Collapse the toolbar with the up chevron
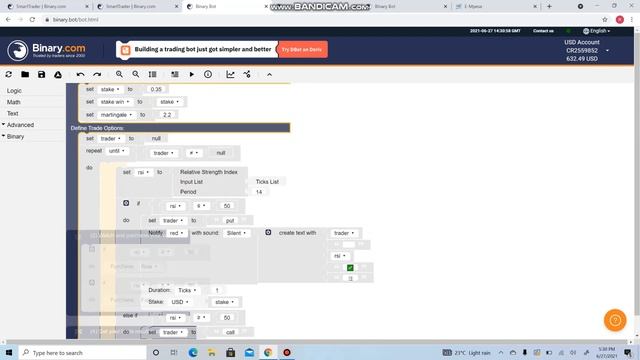 (x=269, y=75)
